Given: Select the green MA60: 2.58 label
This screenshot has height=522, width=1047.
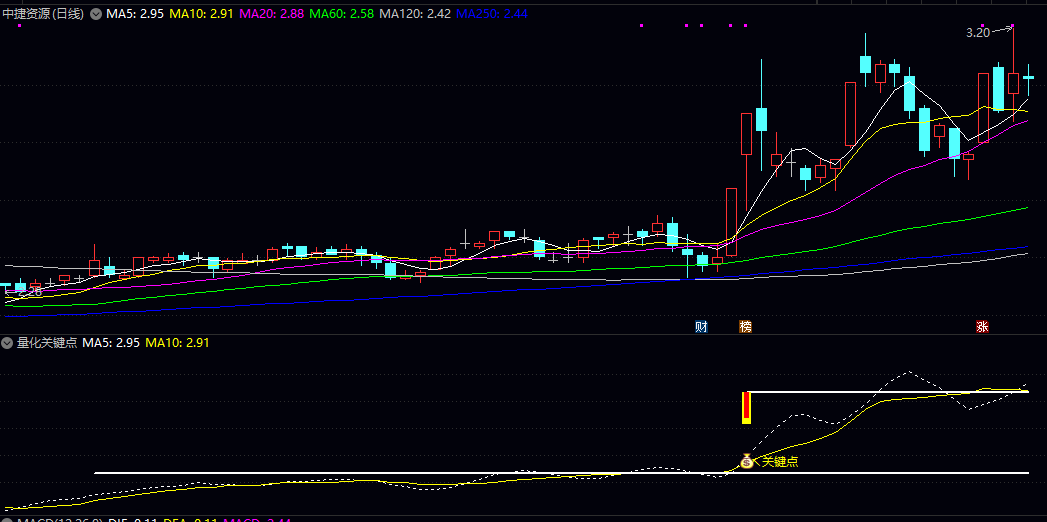Looking at the screenshot, I should point(341,13).
